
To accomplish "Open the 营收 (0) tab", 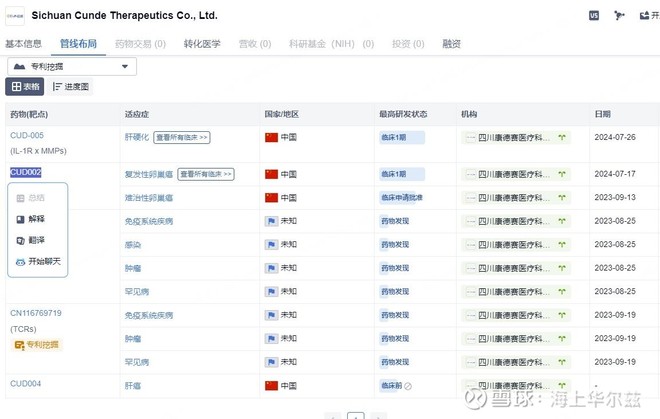I will coord(255,44).
